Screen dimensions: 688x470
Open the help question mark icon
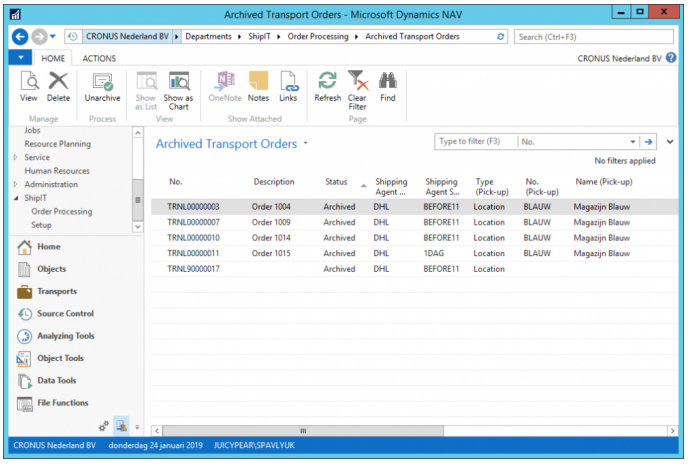pyautogui.click(x=671, y=58)
